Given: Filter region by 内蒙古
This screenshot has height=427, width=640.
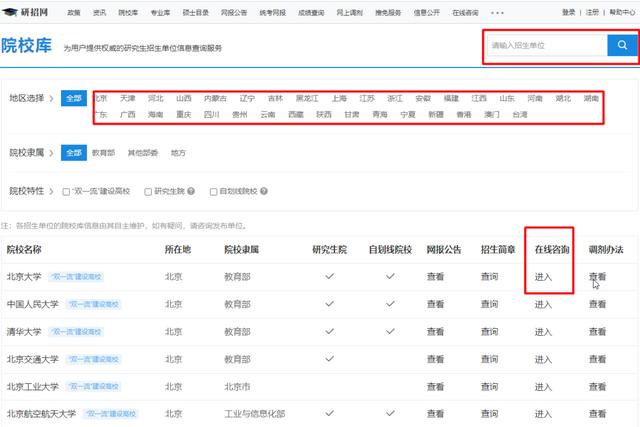Looking at the screenshot, I should pos(215,98).
